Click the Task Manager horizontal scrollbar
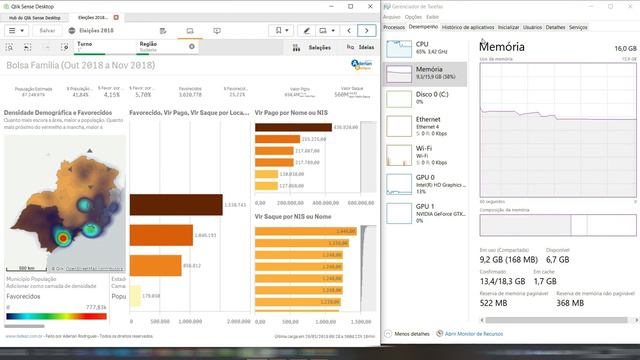This screenshot has width=640, height=360. 556,320
